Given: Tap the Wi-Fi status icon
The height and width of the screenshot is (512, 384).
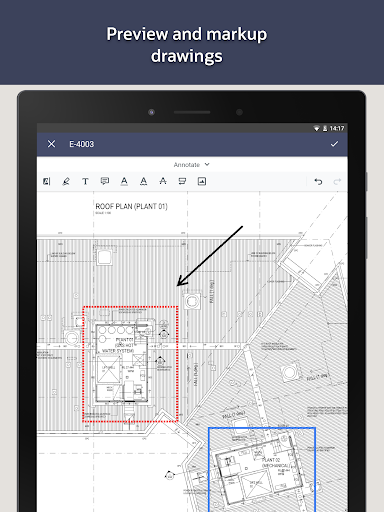Looking at the screenshot, I should click(x=316, y=128).
